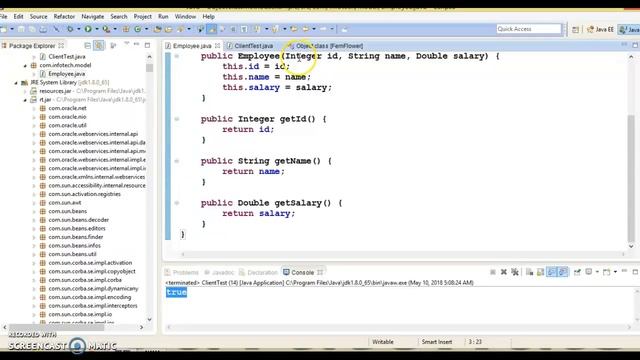The width and height of the screenshot is (640, 360).
Task: Click the Package Explorer vertical scrollbar thumb
Action: [x=149, y=68]
